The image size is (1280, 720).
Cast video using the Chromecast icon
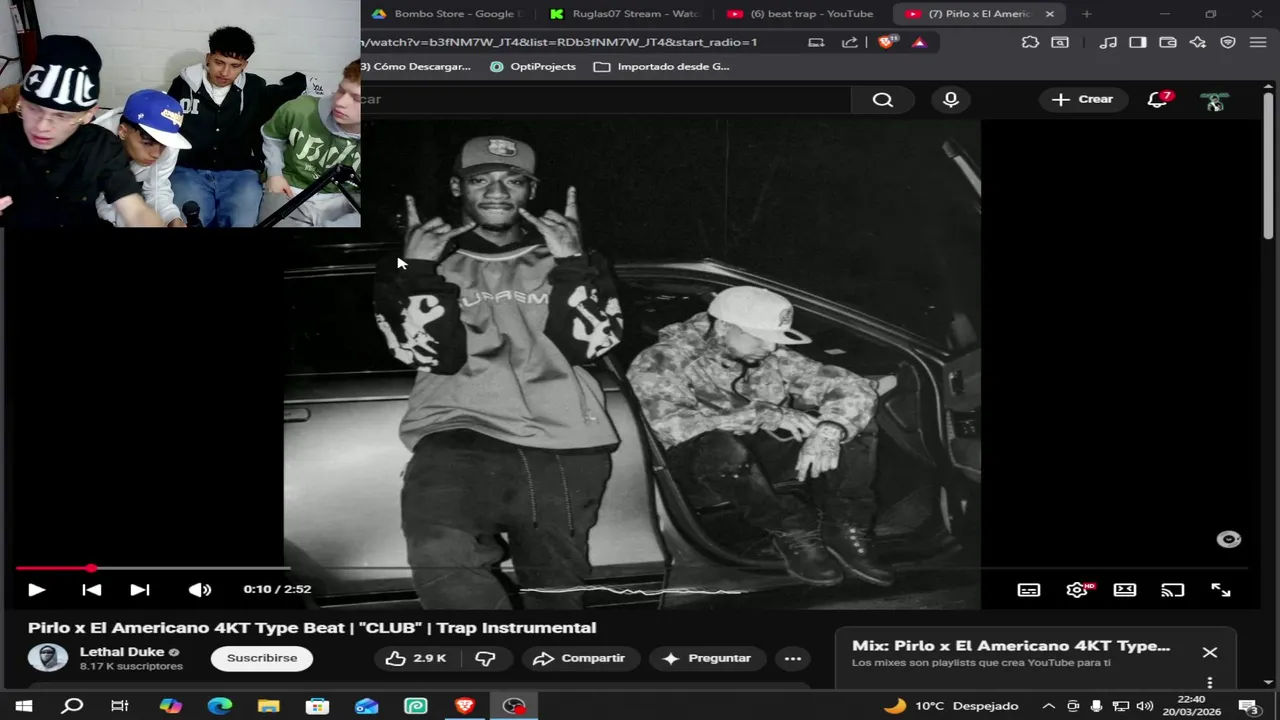[x=1172, y=590]
